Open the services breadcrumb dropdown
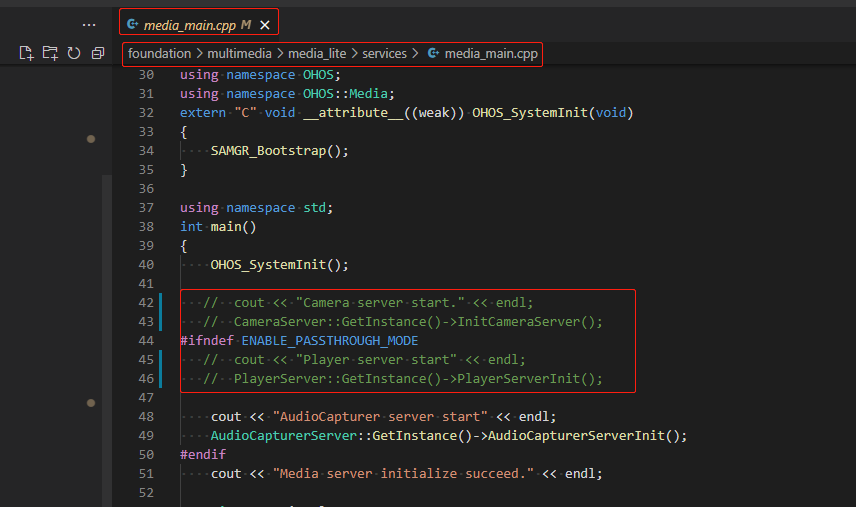The image size is (856, 507). [x=384, y=53]
